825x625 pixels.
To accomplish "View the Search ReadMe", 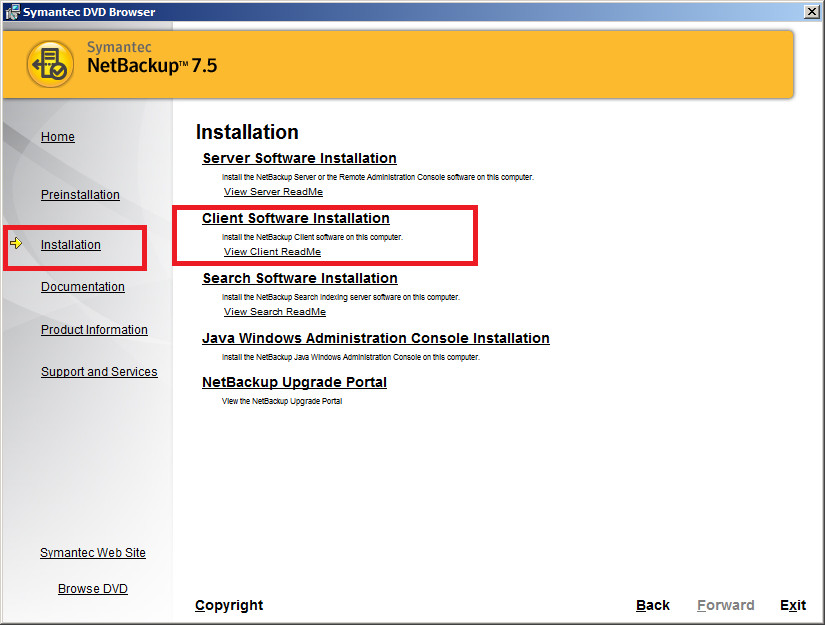I will pyautogui.click(x=274, y=311).
